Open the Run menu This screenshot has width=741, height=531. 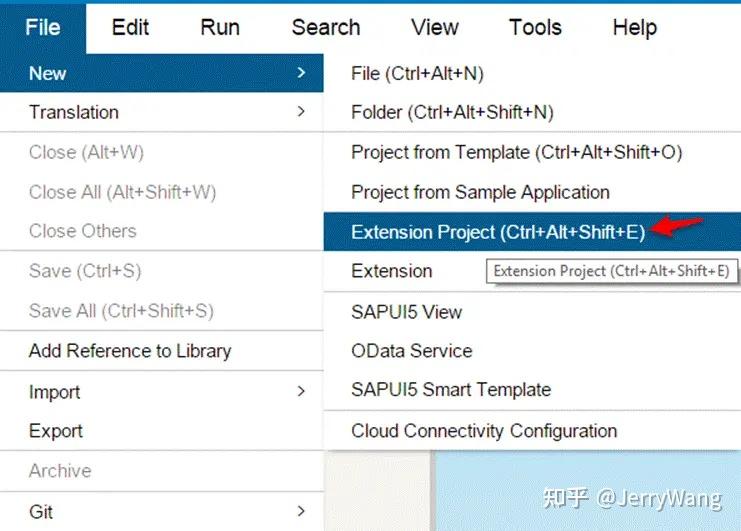tap(220, 27)
